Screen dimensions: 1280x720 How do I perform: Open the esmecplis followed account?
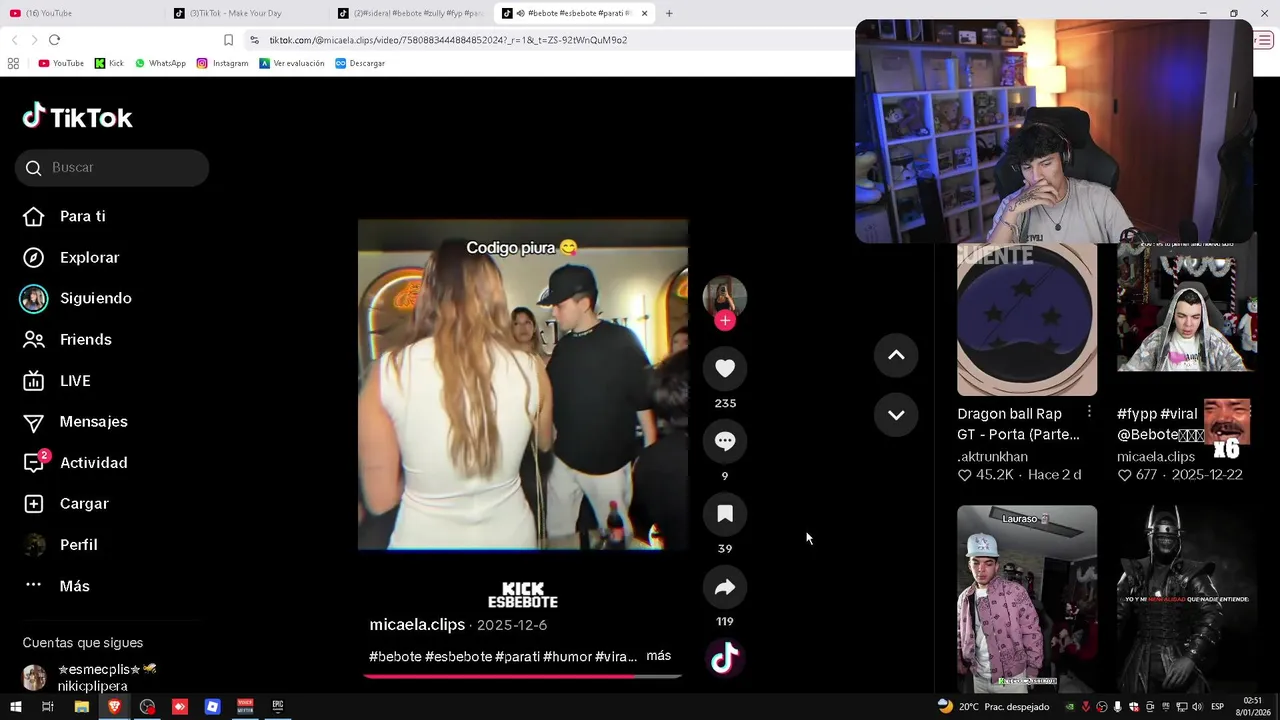(90, 677)
